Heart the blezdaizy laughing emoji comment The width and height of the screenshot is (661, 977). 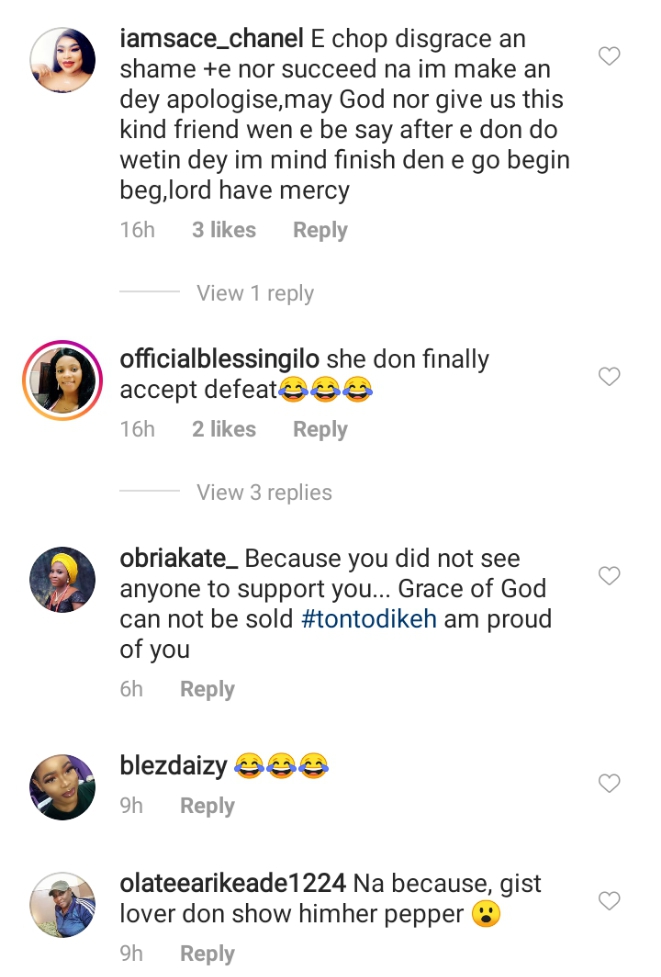(609, 783)
